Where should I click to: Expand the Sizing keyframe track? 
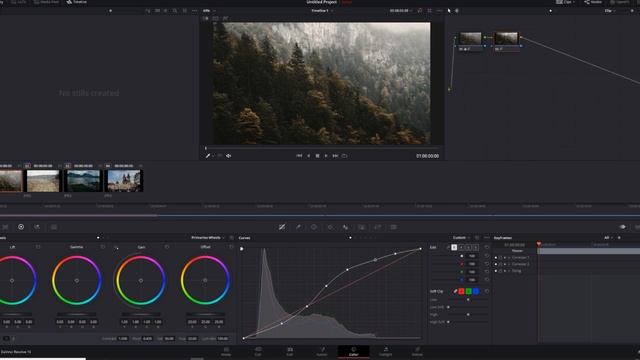click(x=509, y=271)
